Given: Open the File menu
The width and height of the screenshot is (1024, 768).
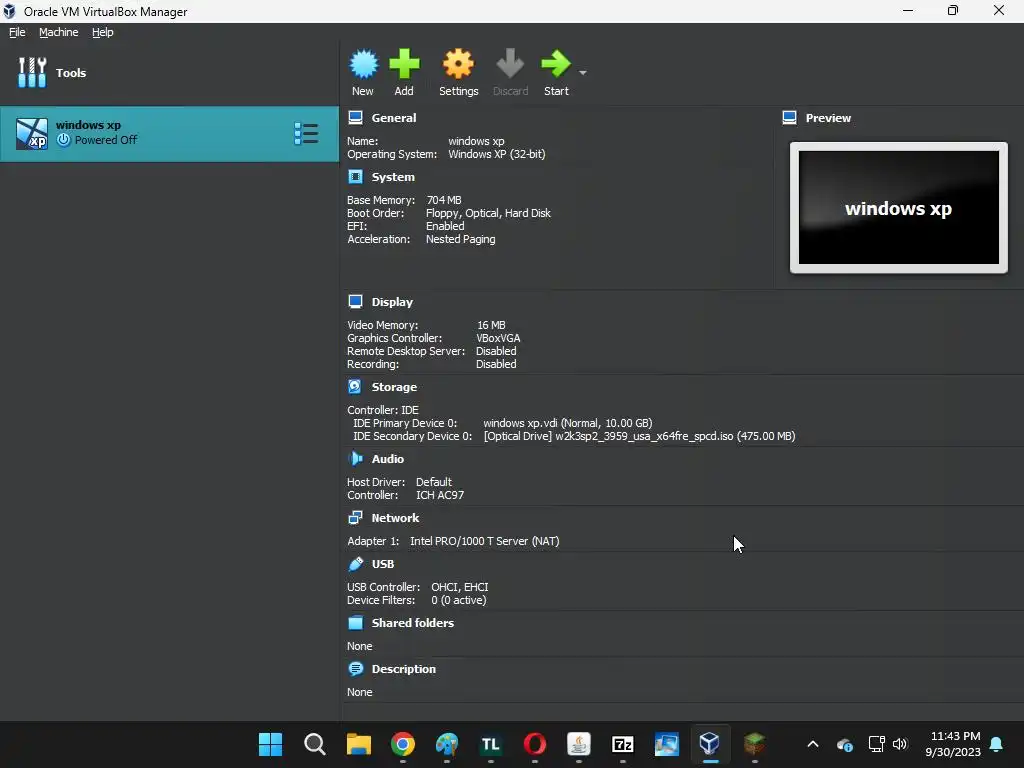Looking at the screenshot, I should tap(17, 32).
